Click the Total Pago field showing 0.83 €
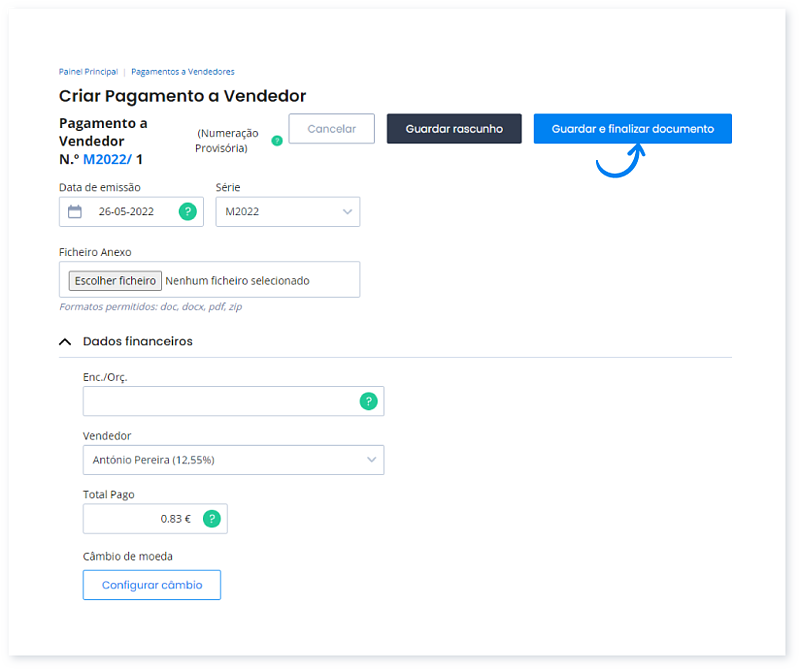Image resolution: width=800 pixels, height=670 pixels. [140, 519]
